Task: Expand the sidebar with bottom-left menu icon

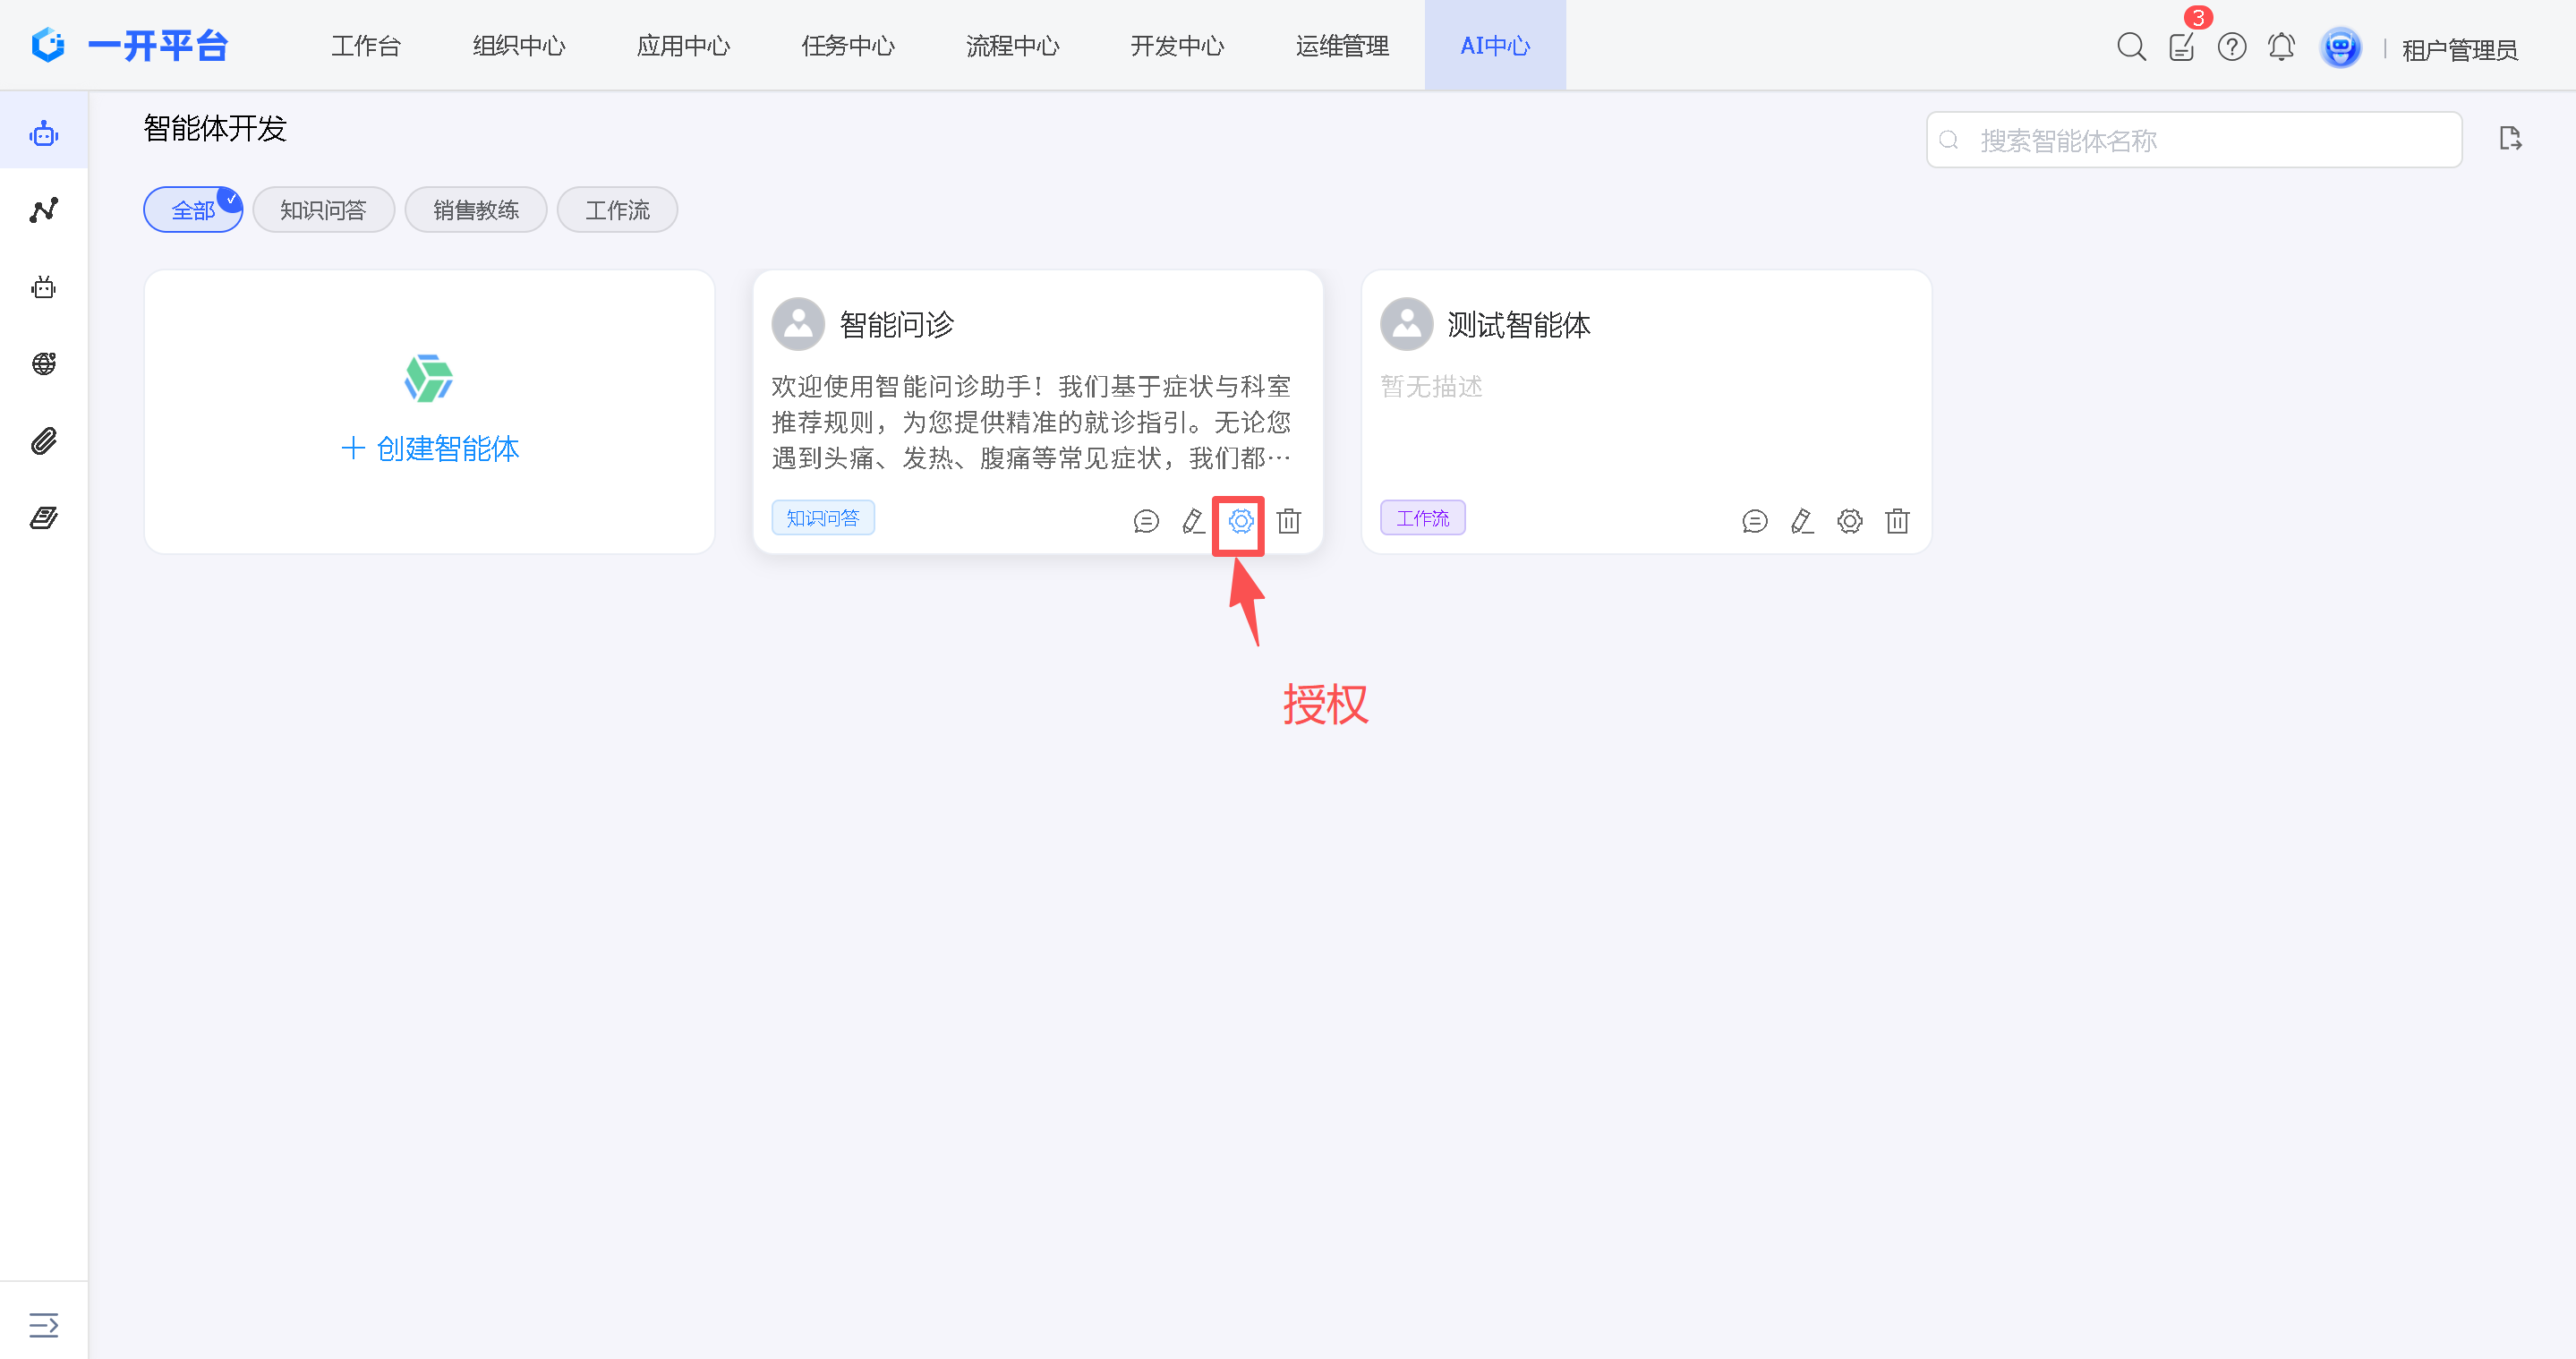Action: pyautogui.click(x=43, y=1325)
